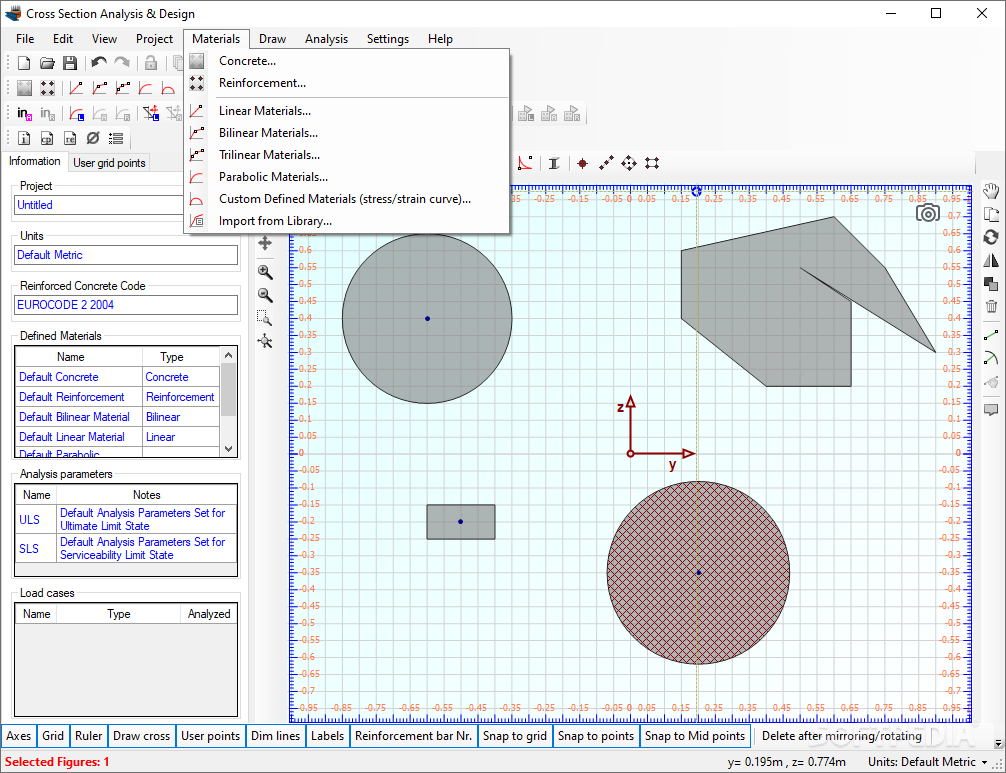
Task: Click the Custom defined material toolbar icon
Action: 168,88
